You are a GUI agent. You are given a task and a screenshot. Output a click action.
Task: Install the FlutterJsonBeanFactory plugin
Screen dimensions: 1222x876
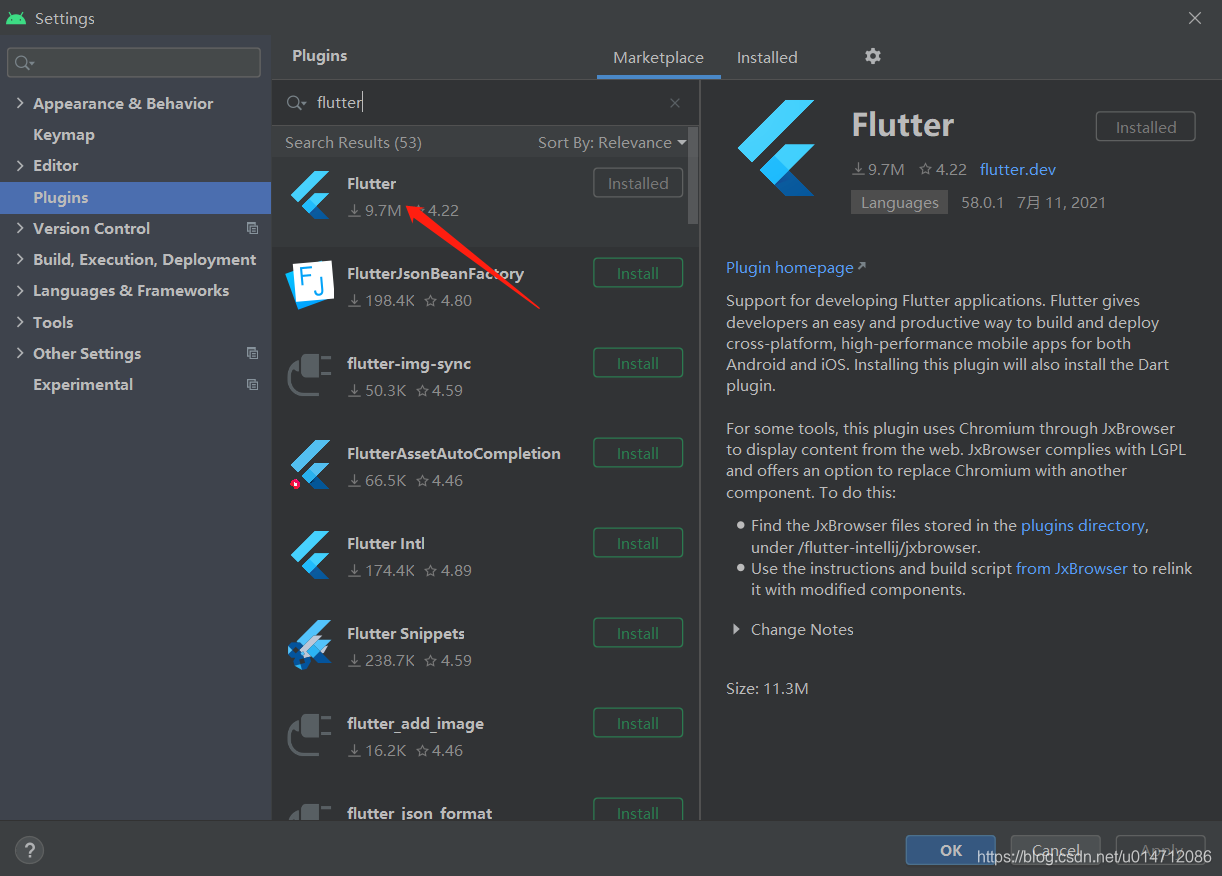click(x=638, y=273)
